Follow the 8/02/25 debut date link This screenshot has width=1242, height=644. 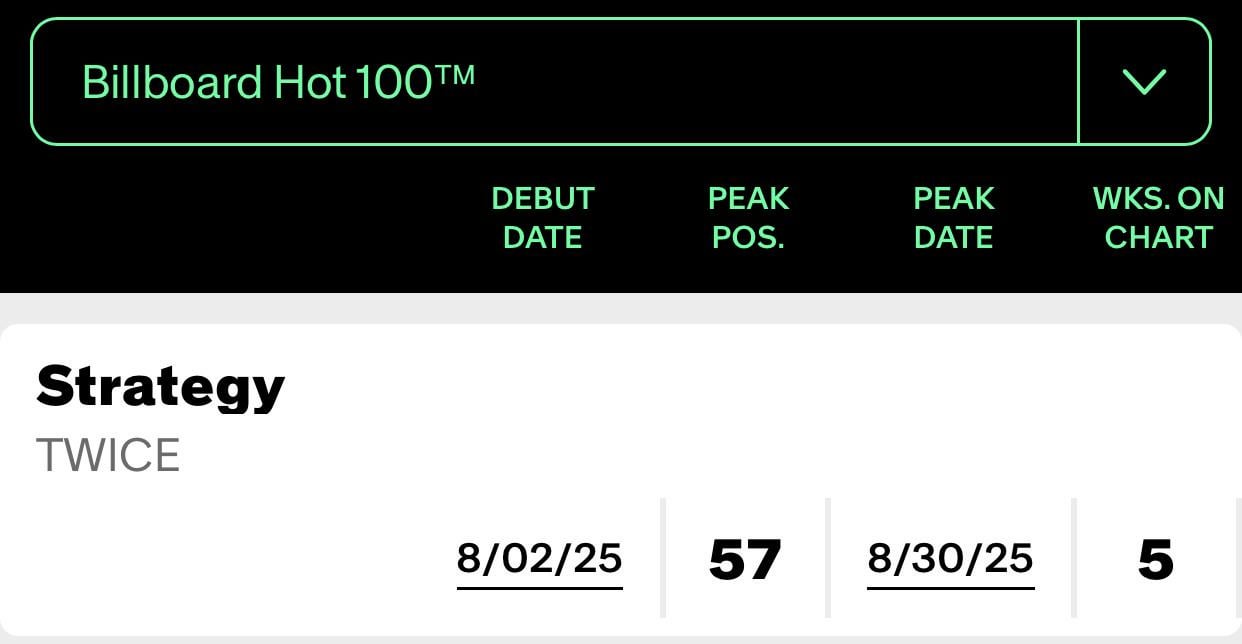coord(540,561)
